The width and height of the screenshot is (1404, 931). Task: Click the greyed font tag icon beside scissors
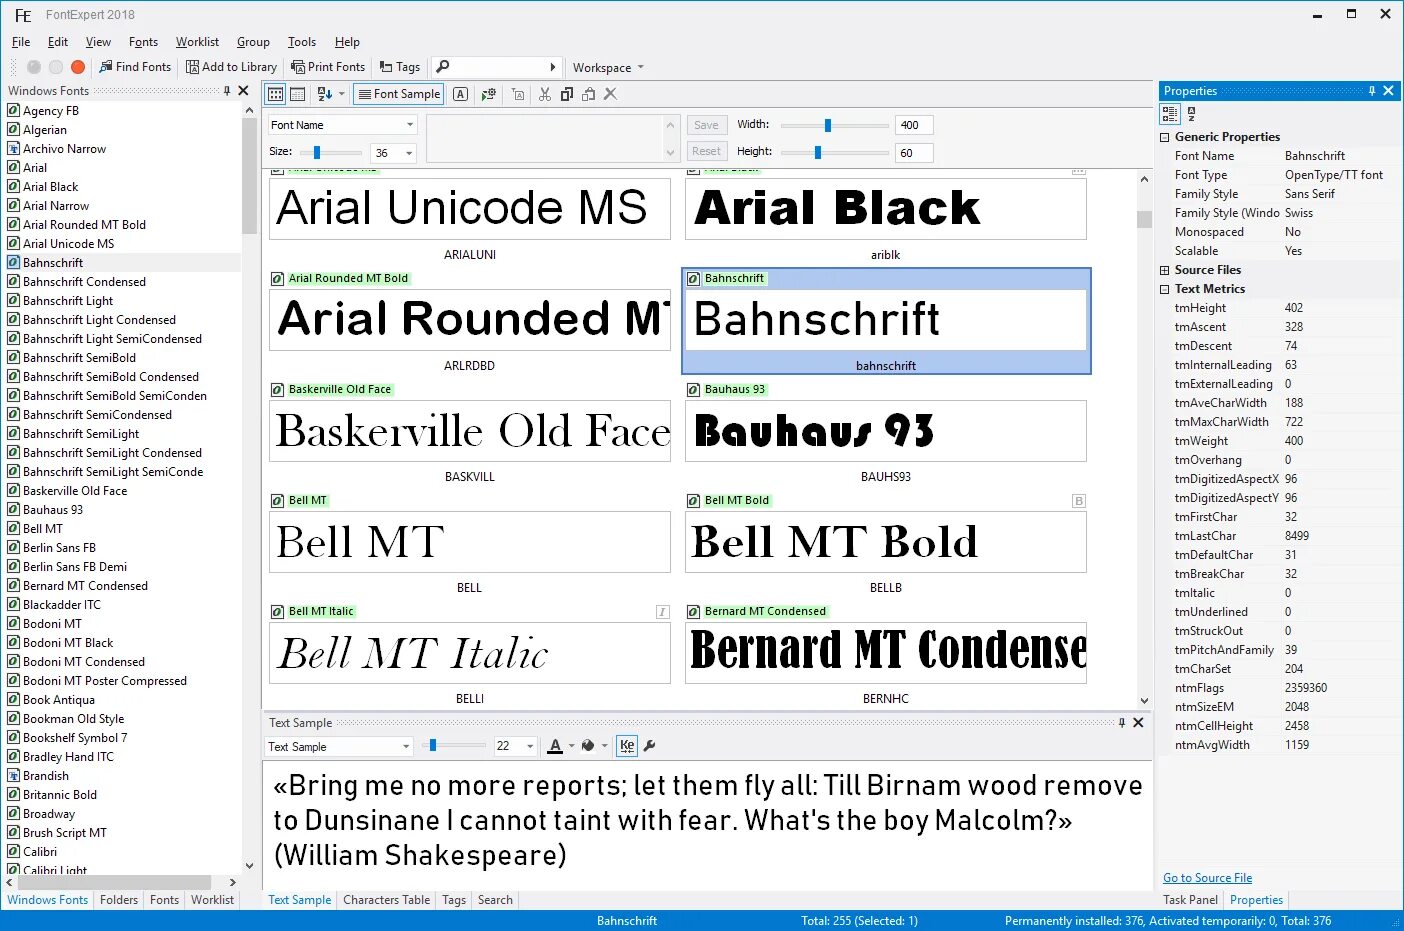(517, 94)
